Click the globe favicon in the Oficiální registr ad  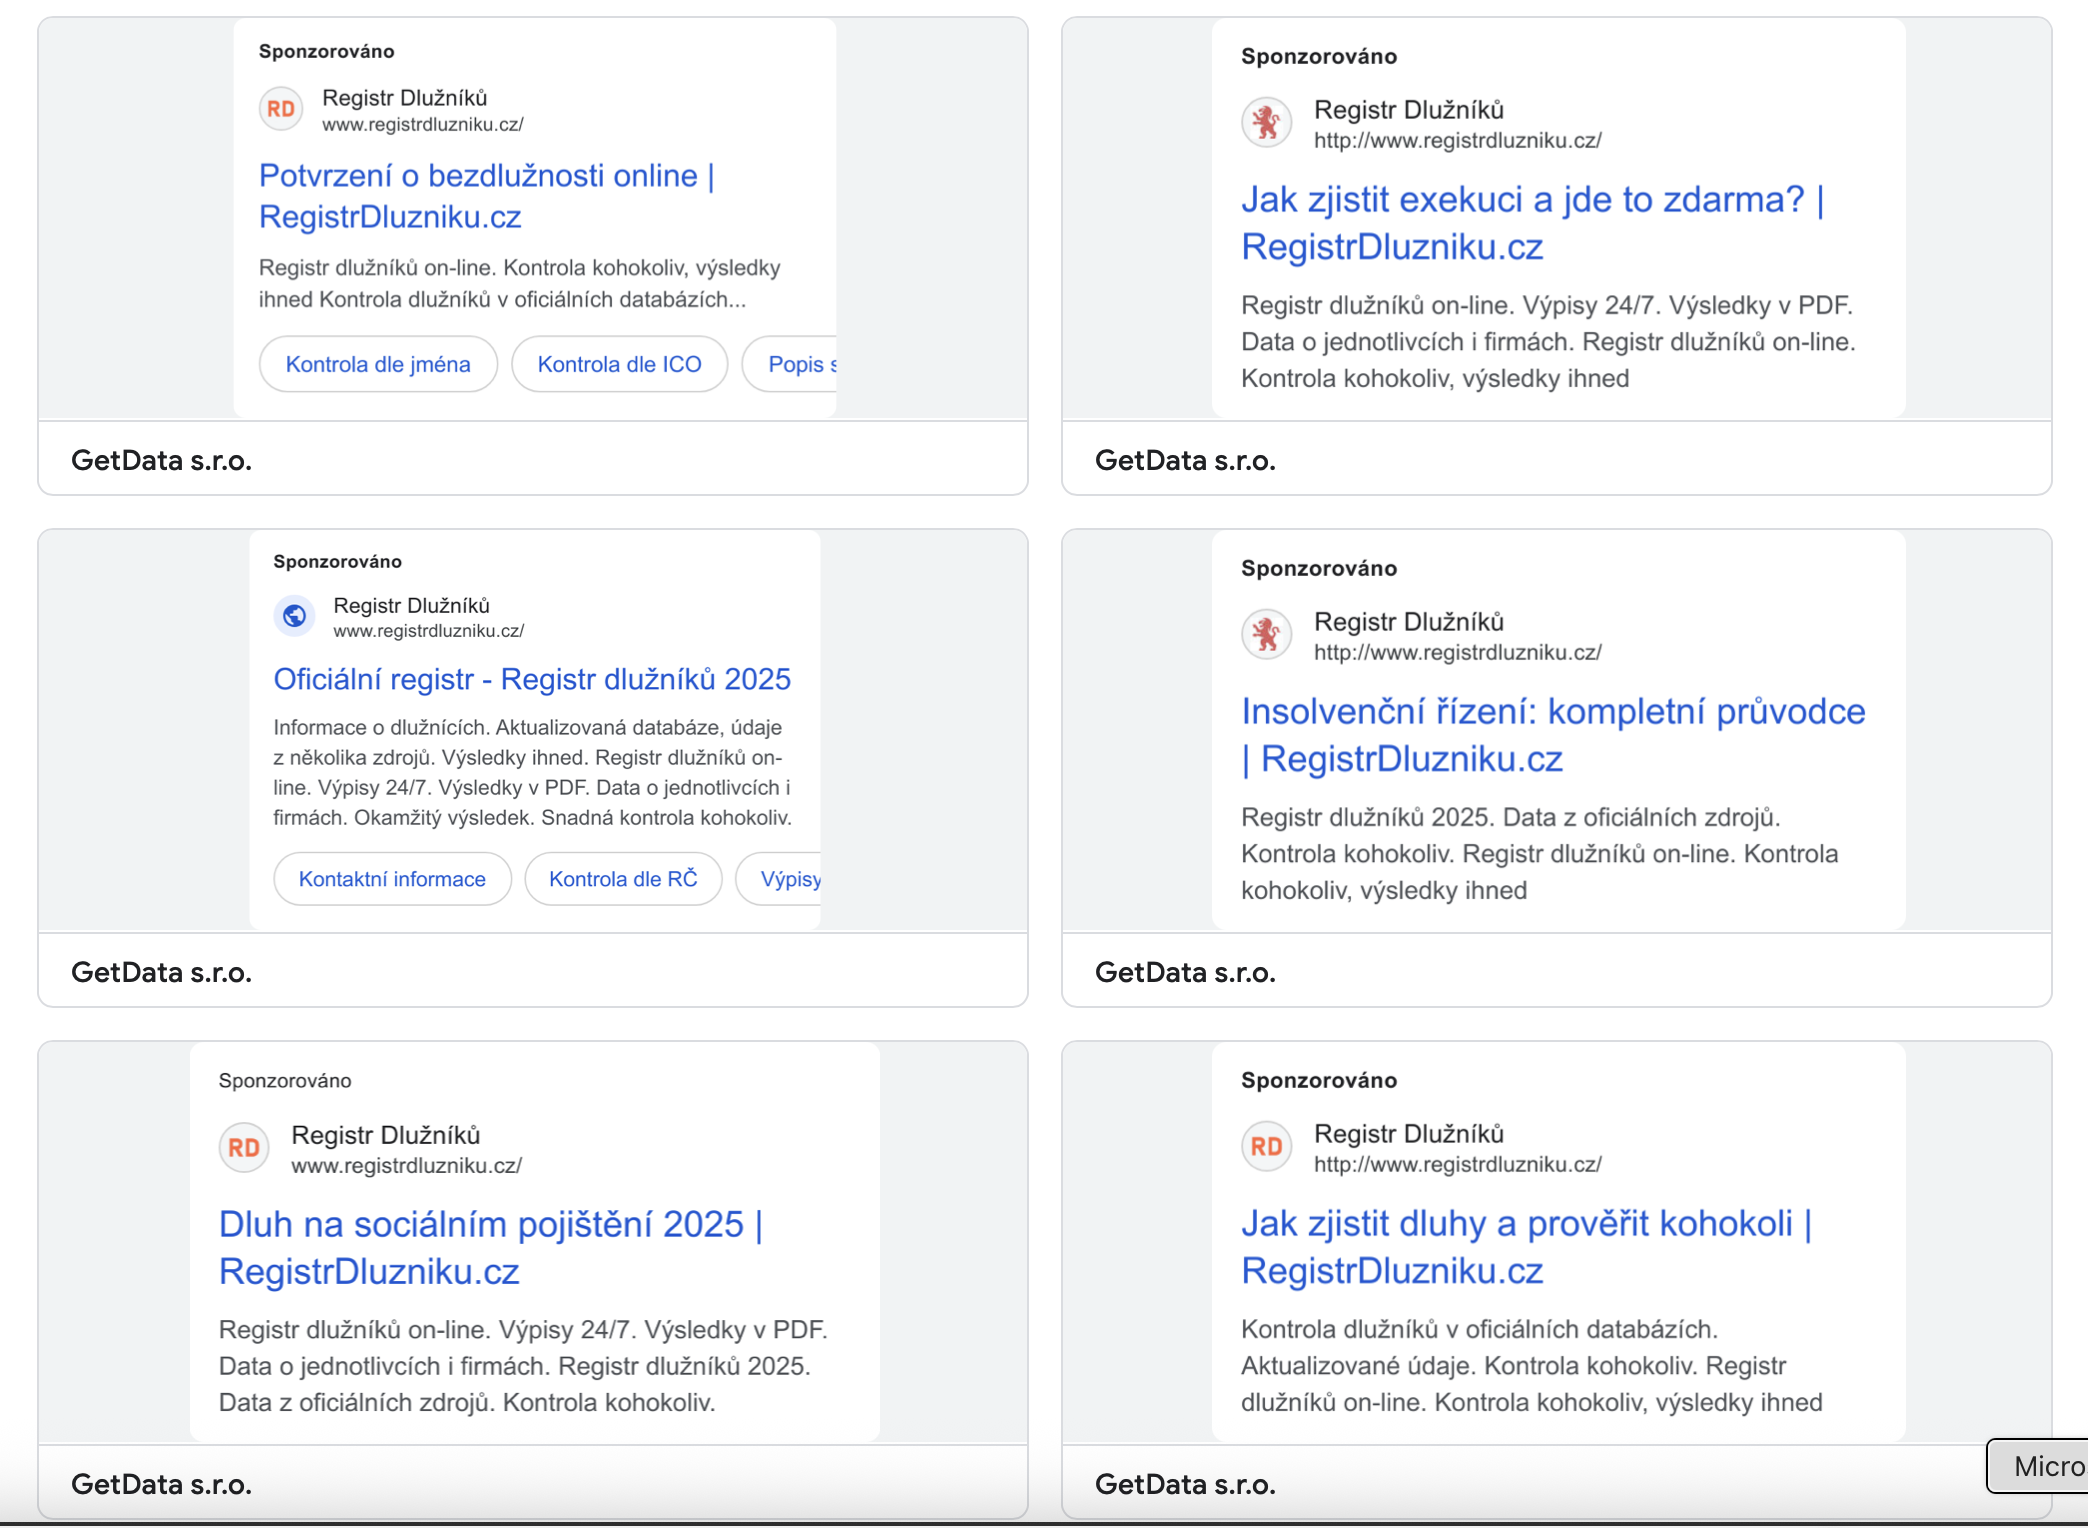295,616
